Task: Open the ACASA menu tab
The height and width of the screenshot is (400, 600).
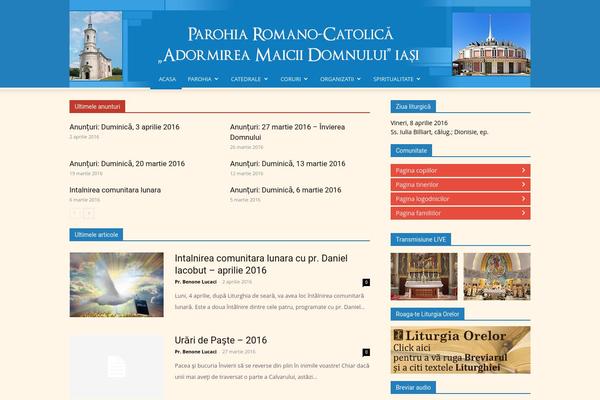Action: 166,78
